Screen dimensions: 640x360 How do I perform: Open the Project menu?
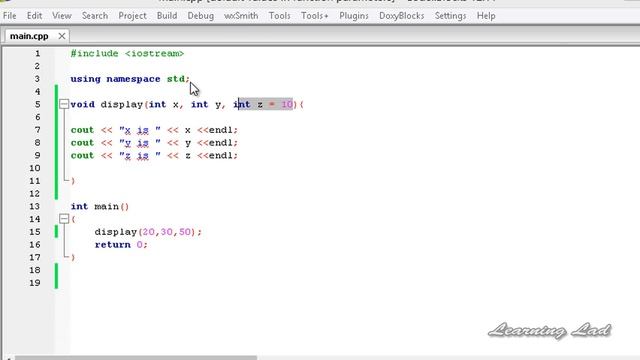pyautogui.click(x=132, y=16)
